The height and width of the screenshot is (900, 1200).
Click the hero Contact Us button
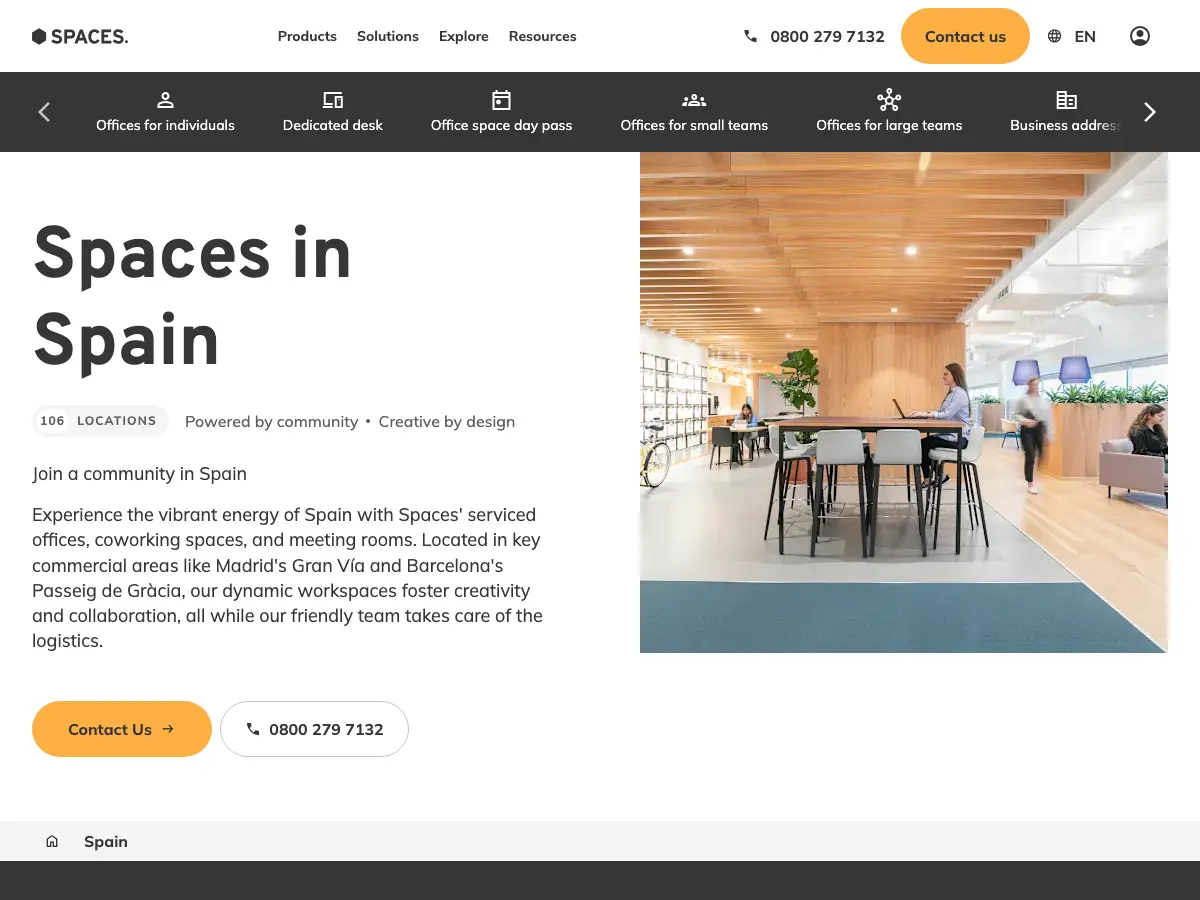122,729
